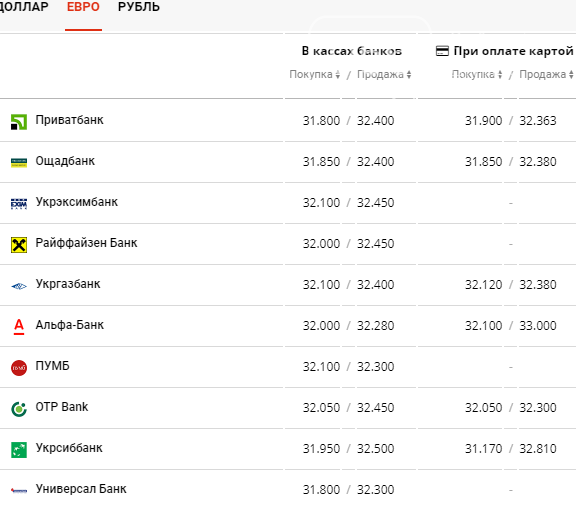Click the green Privatbank logo icon
Image resolution: width=576 pixels, height=509 pixels.
click(19, 122)
